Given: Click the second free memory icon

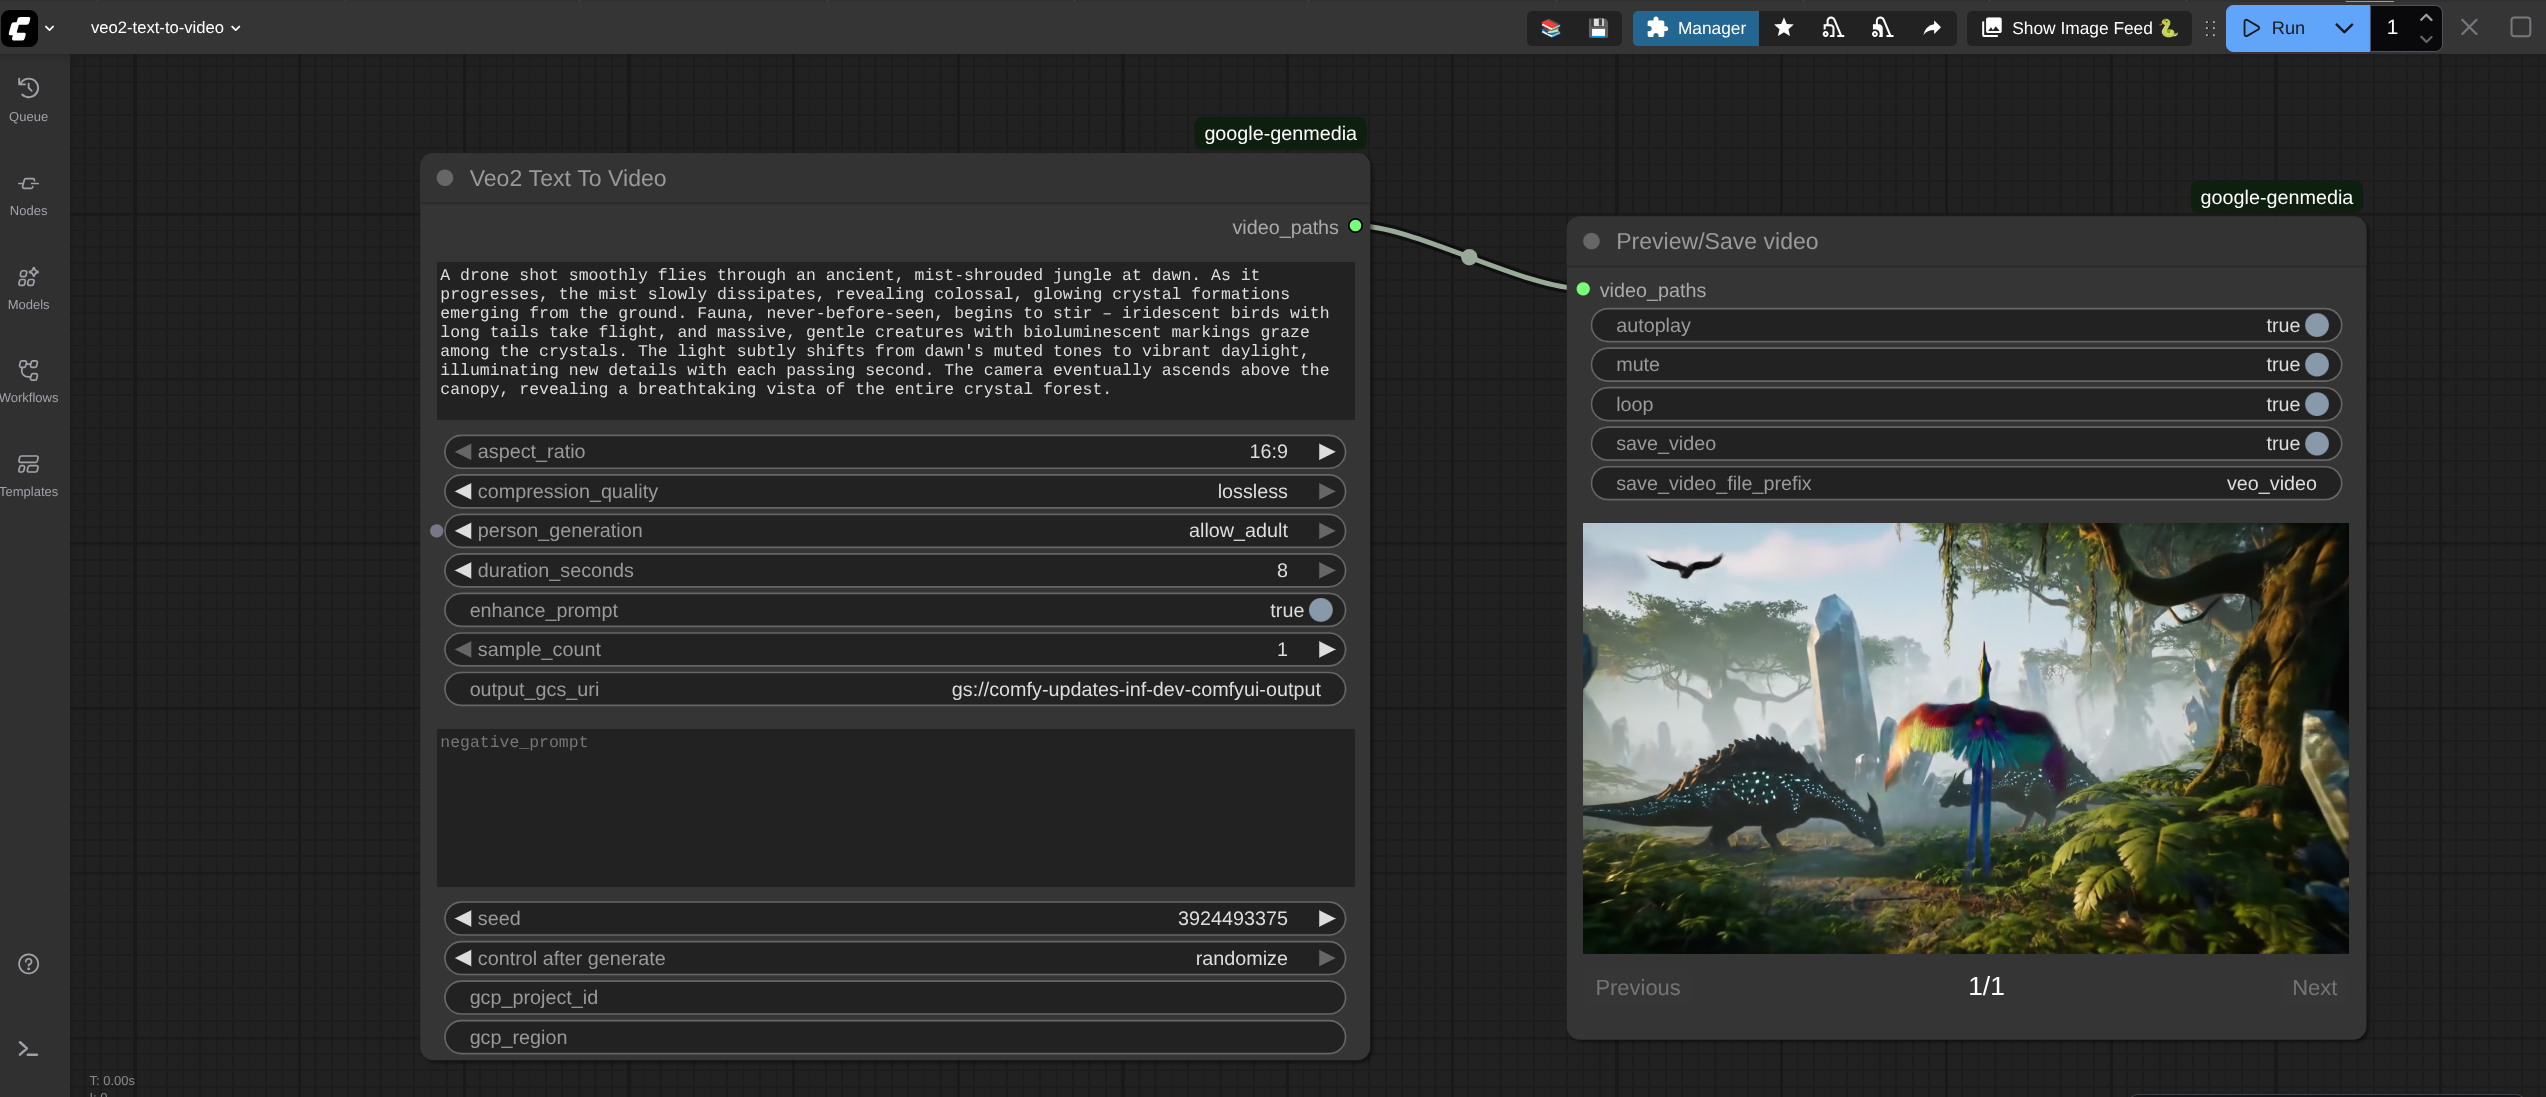Looking at the screenshot, I should coord(1882,28).
